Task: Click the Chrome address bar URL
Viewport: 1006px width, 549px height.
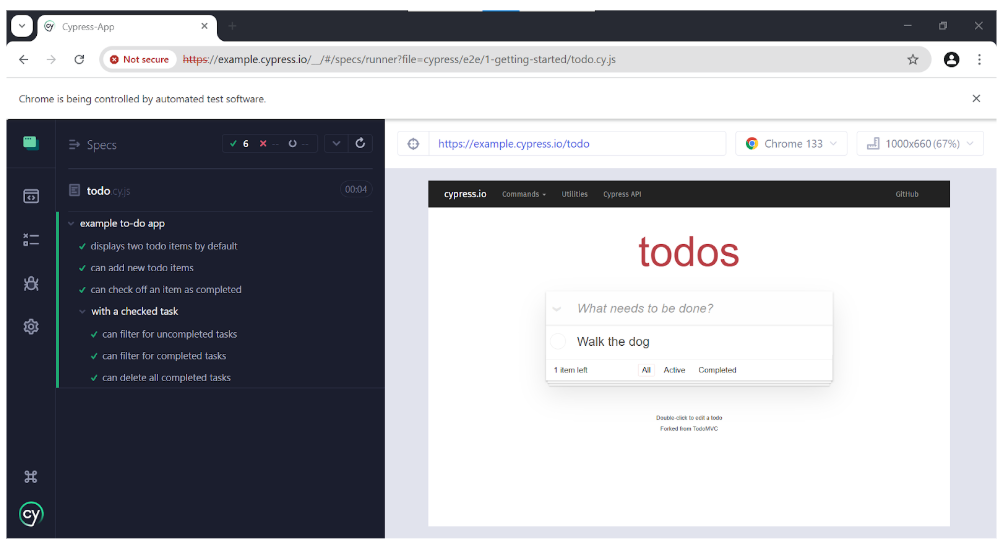Action: tap(399, 60)
